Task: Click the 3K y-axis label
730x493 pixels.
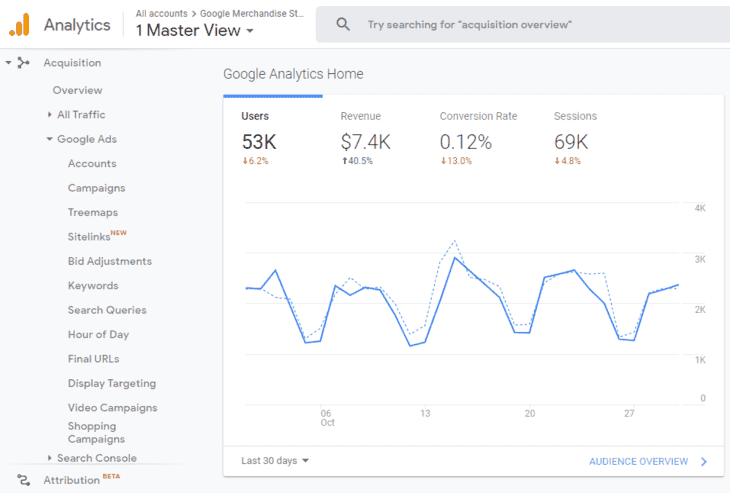Action: coord(700,259)
